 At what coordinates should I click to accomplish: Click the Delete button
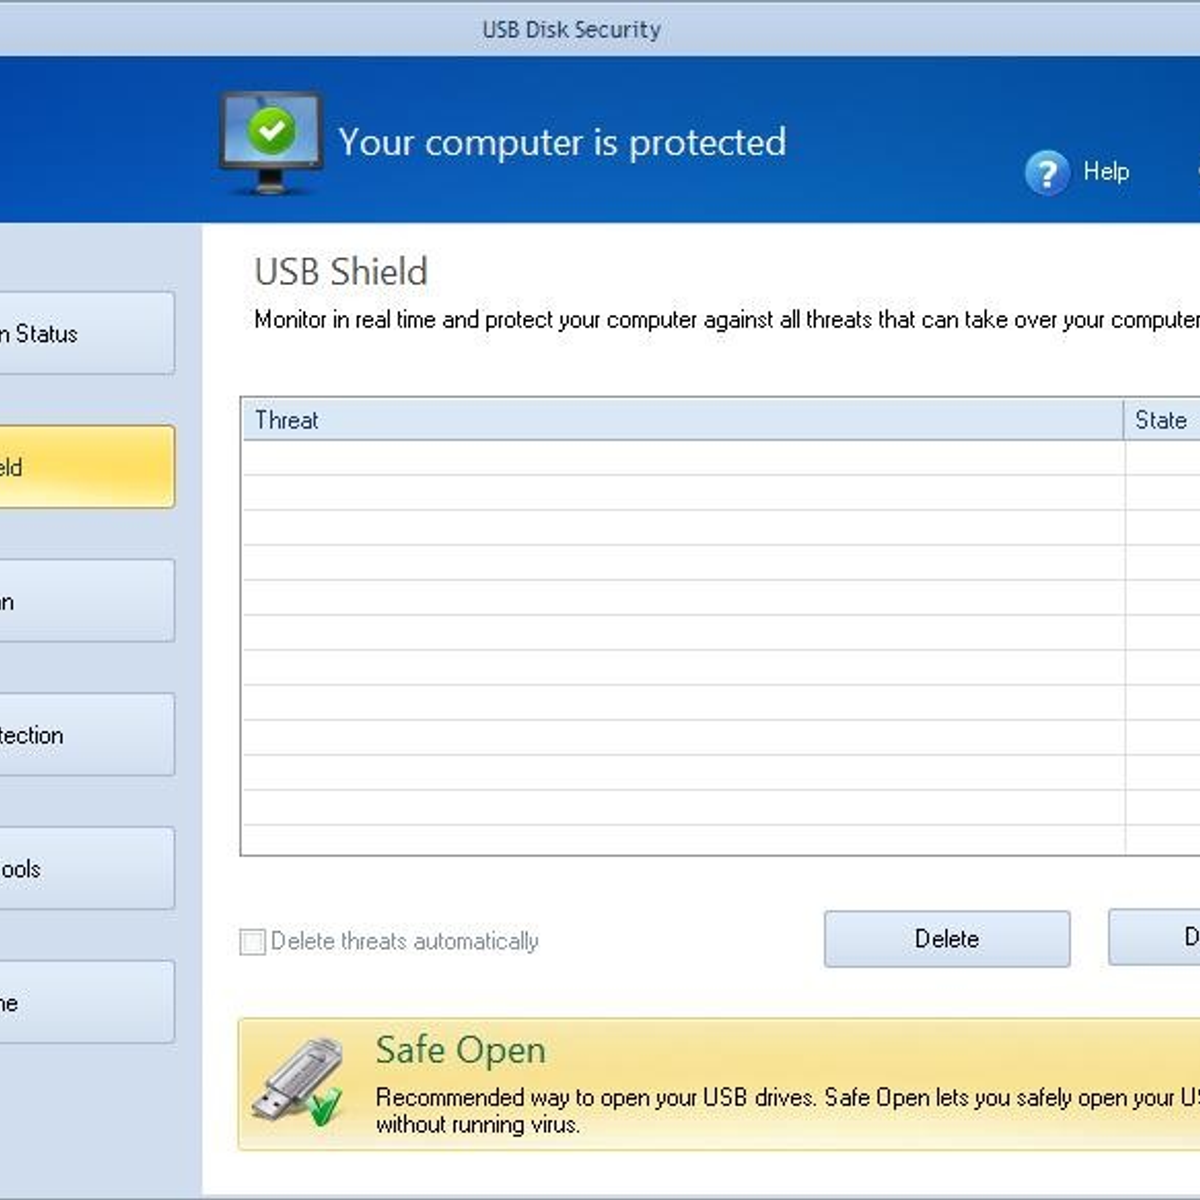click(947, 938)
